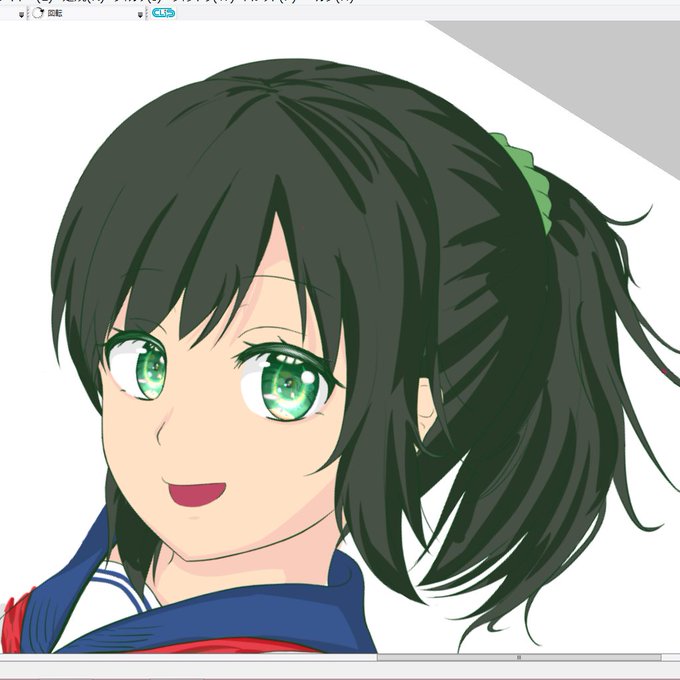Open the dropdown arrow left of rotate icon
The height and width of the screenshot is (680, 680).
[x=21, y=15]
